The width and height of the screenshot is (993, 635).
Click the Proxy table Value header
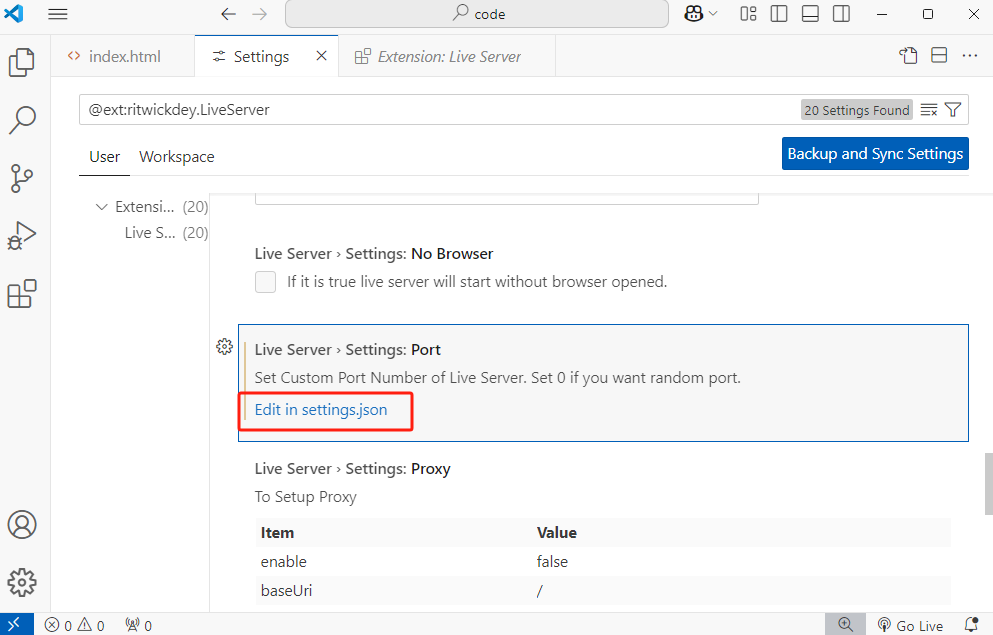pyautogui.click(x=557, y=533)
